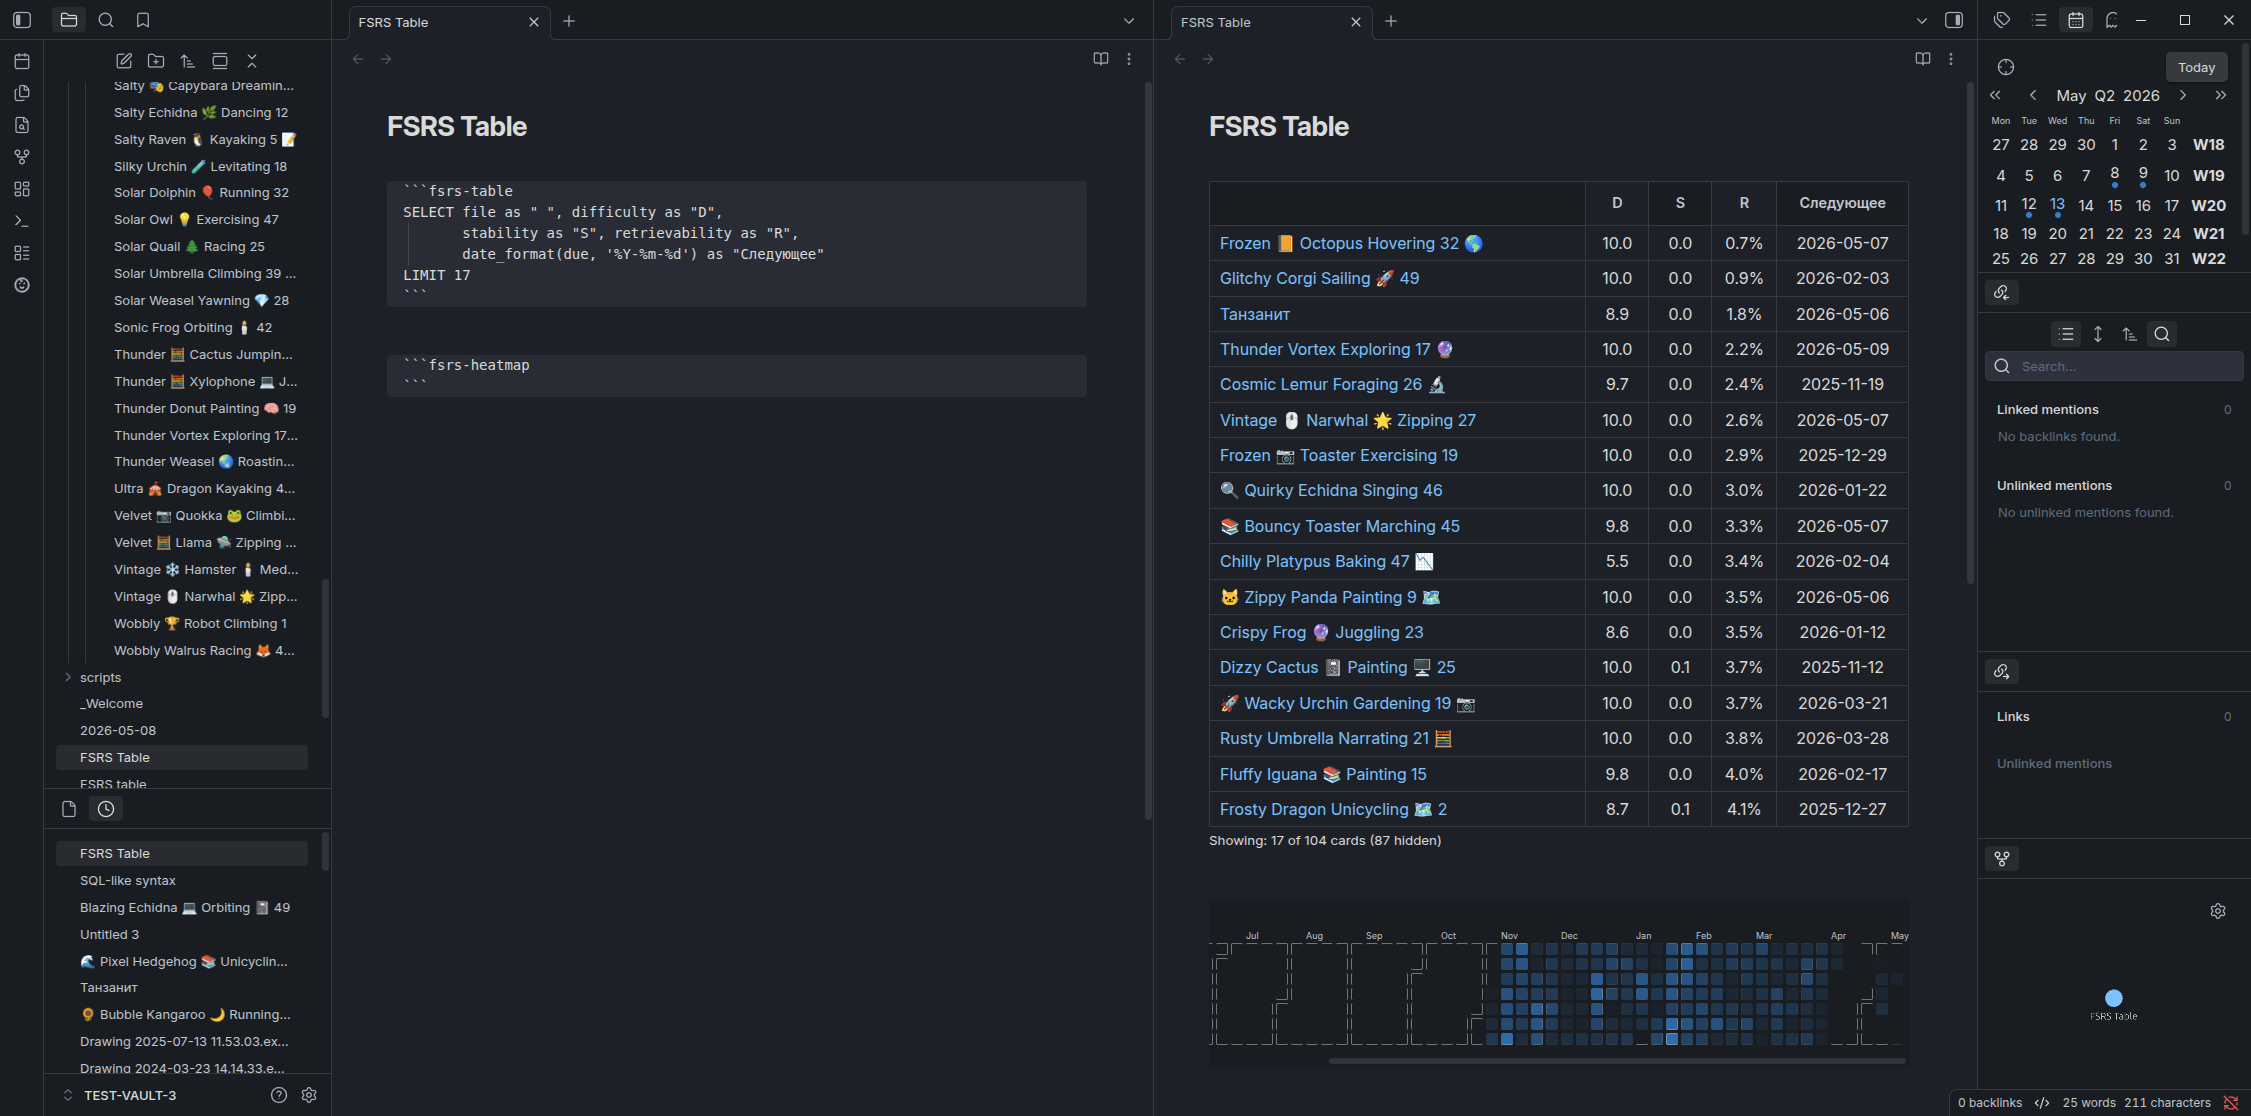Screen dimensions: 2251x1116
Task: Create a new note in file explorer
Action: [124, 61]
